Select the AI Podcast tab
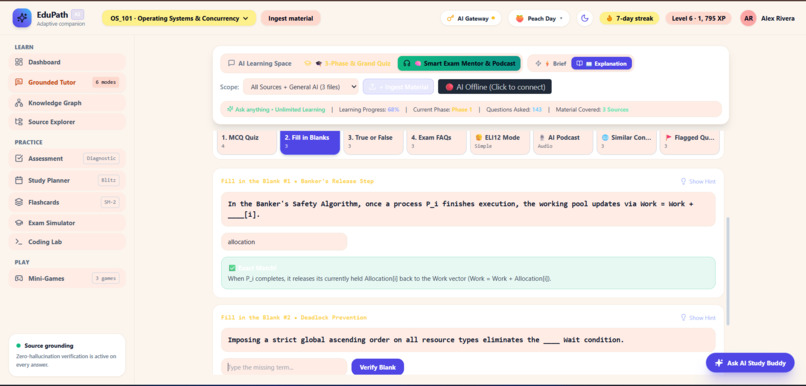Image resolution: width=806 pixels, height=386 pixels. click(563, 142)
